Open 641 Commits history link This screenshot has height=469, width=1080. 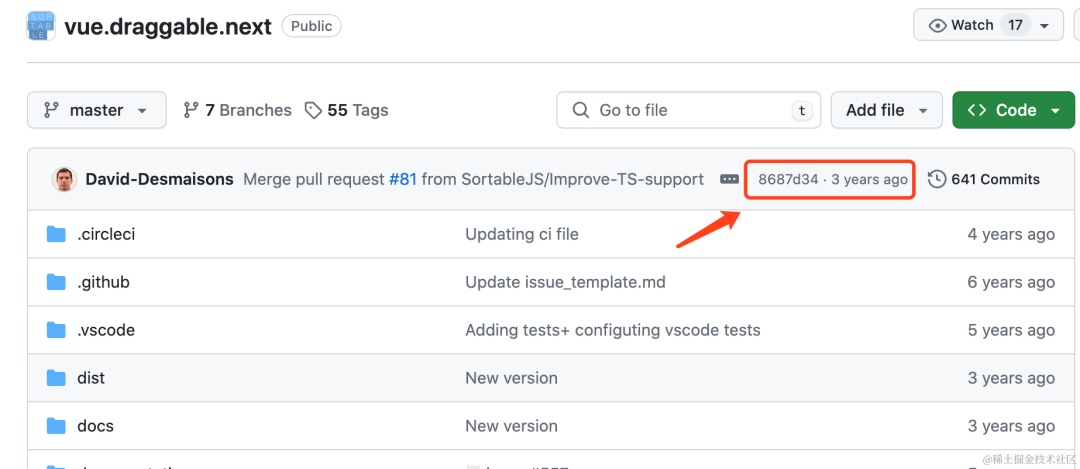point(984,179)
